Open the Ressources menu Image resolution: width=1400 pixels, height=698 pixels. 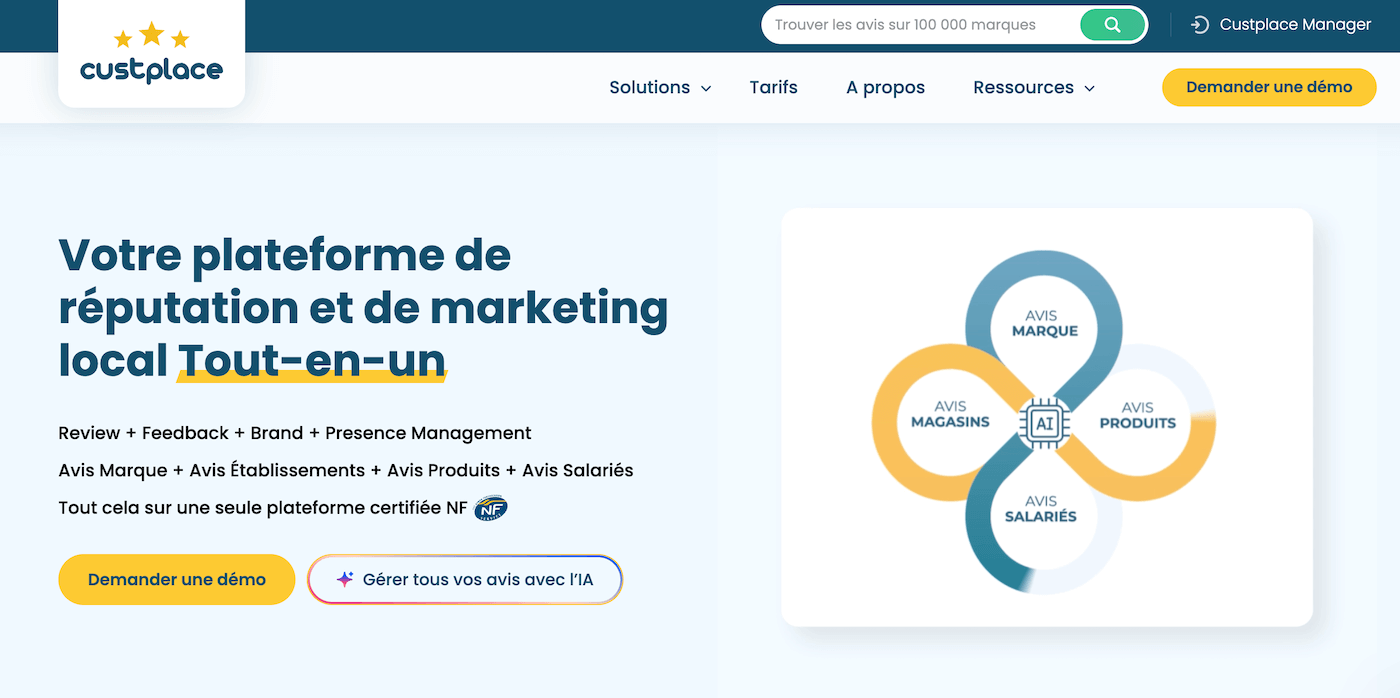coord(1023,88)
